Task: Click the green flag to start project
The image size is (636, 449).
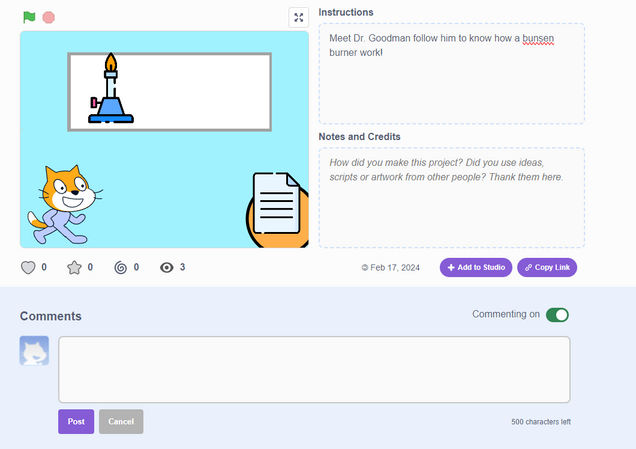Action: click(29, 17)
